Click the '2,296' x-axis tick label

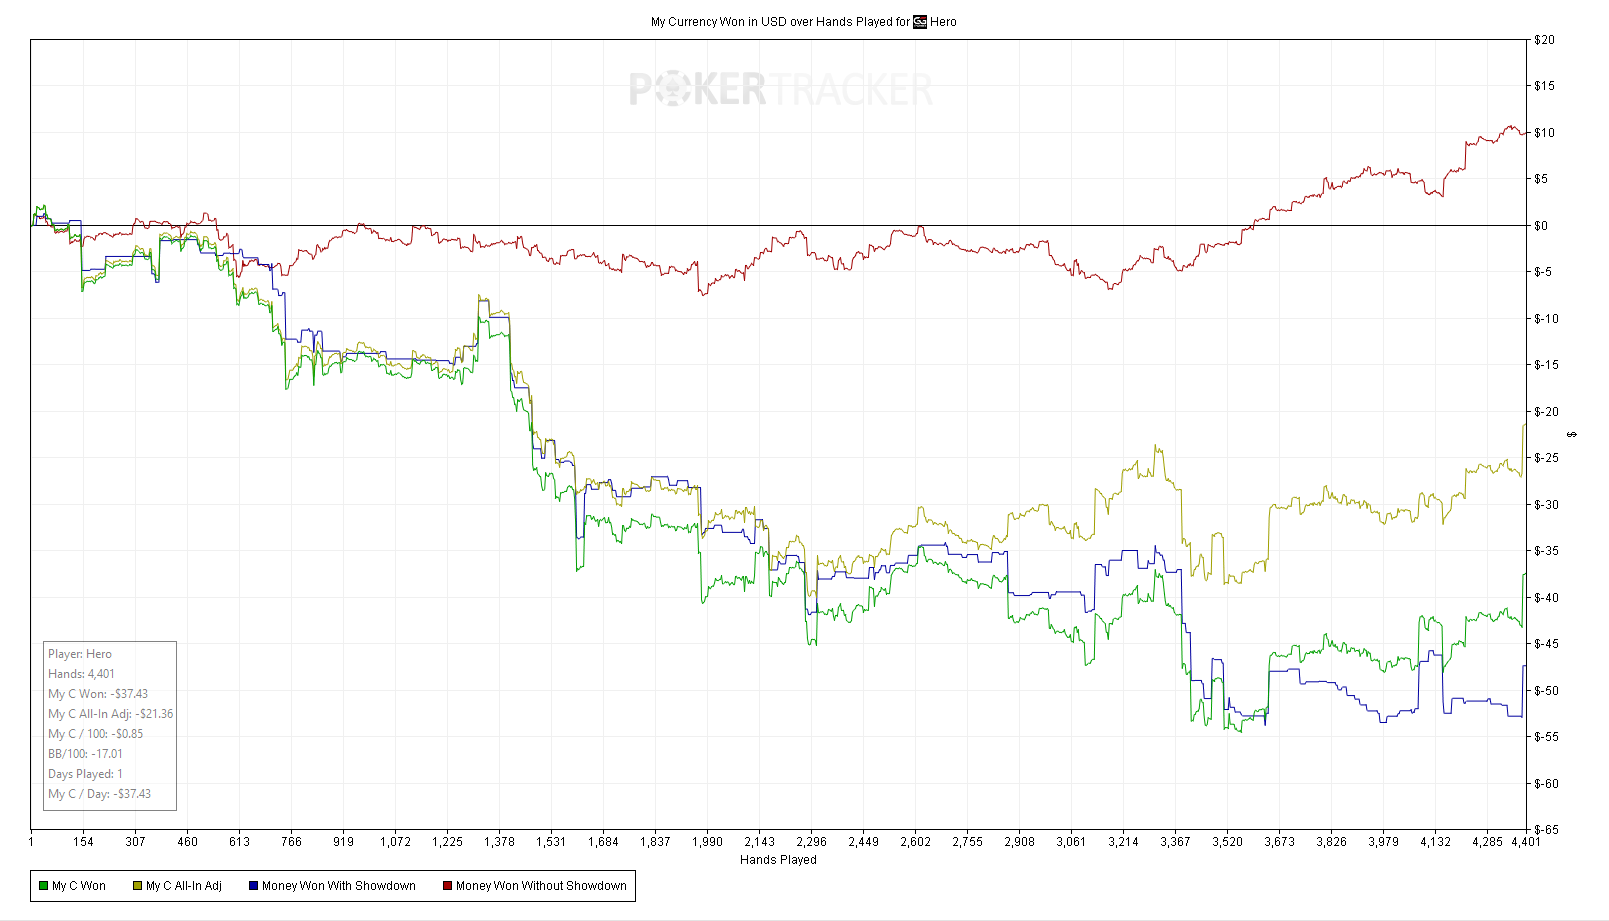click(x=811, y=842)
